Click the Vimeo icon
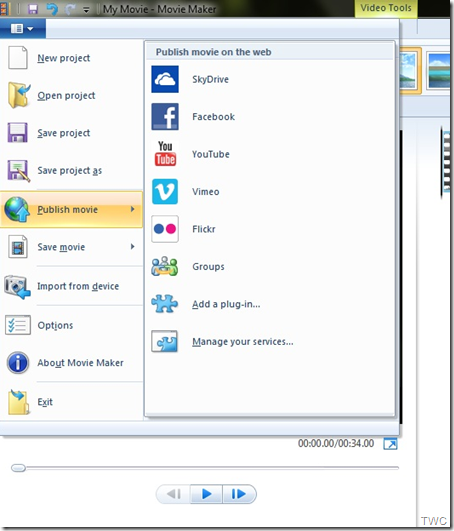454x531 pixels. [165, 192]
